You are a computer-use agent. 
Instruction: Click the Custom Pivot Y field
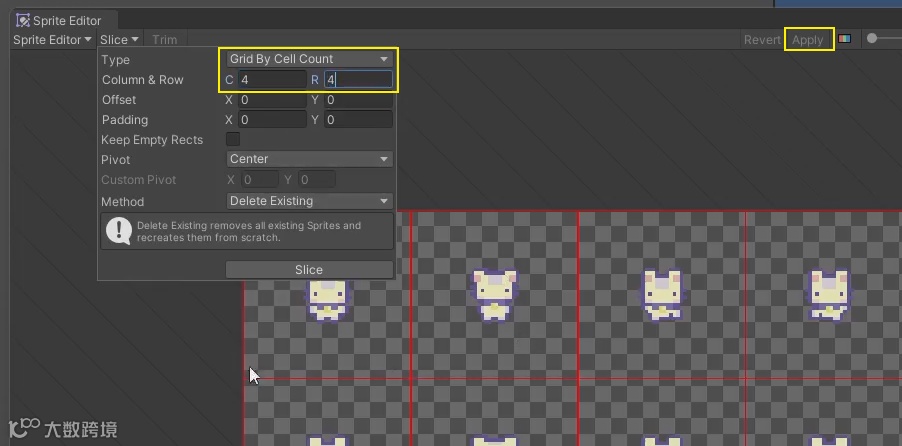[x=317, y=180]
